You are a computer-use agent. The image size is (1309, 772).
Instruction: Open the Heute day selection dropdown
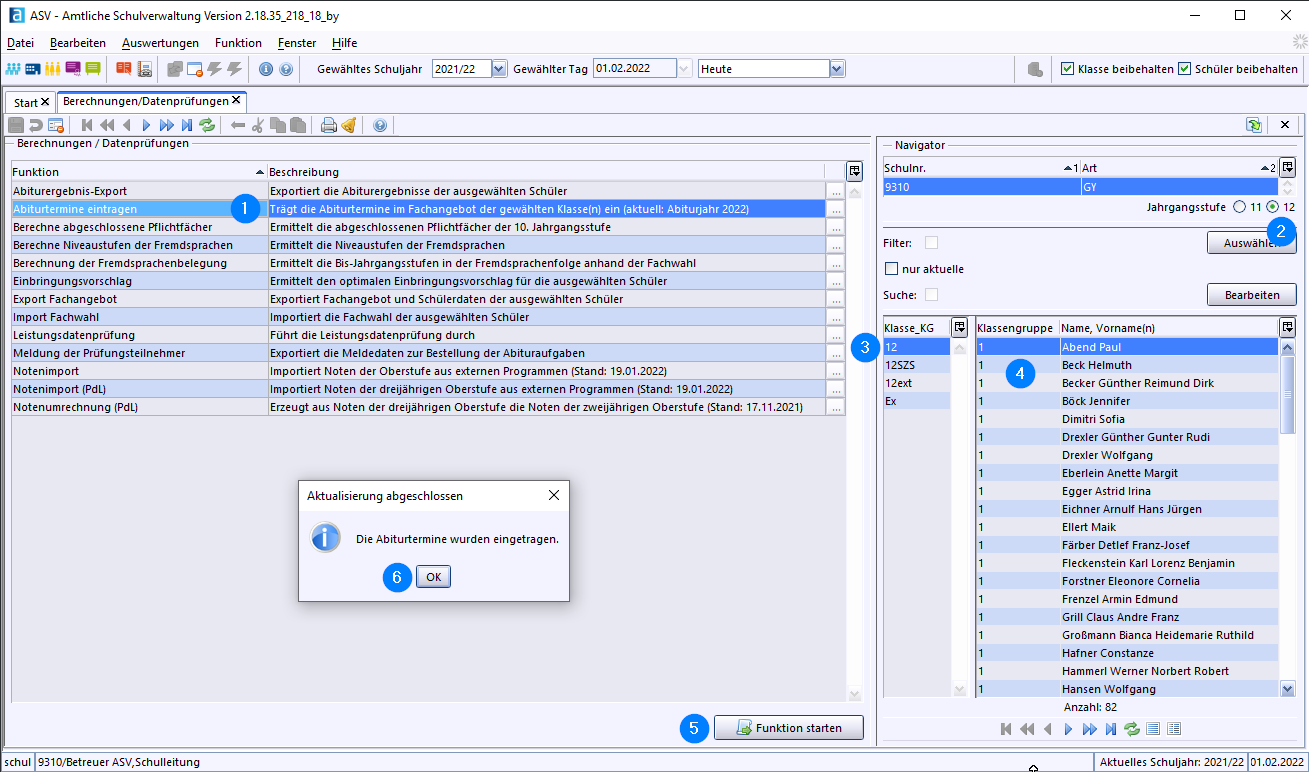837,69
